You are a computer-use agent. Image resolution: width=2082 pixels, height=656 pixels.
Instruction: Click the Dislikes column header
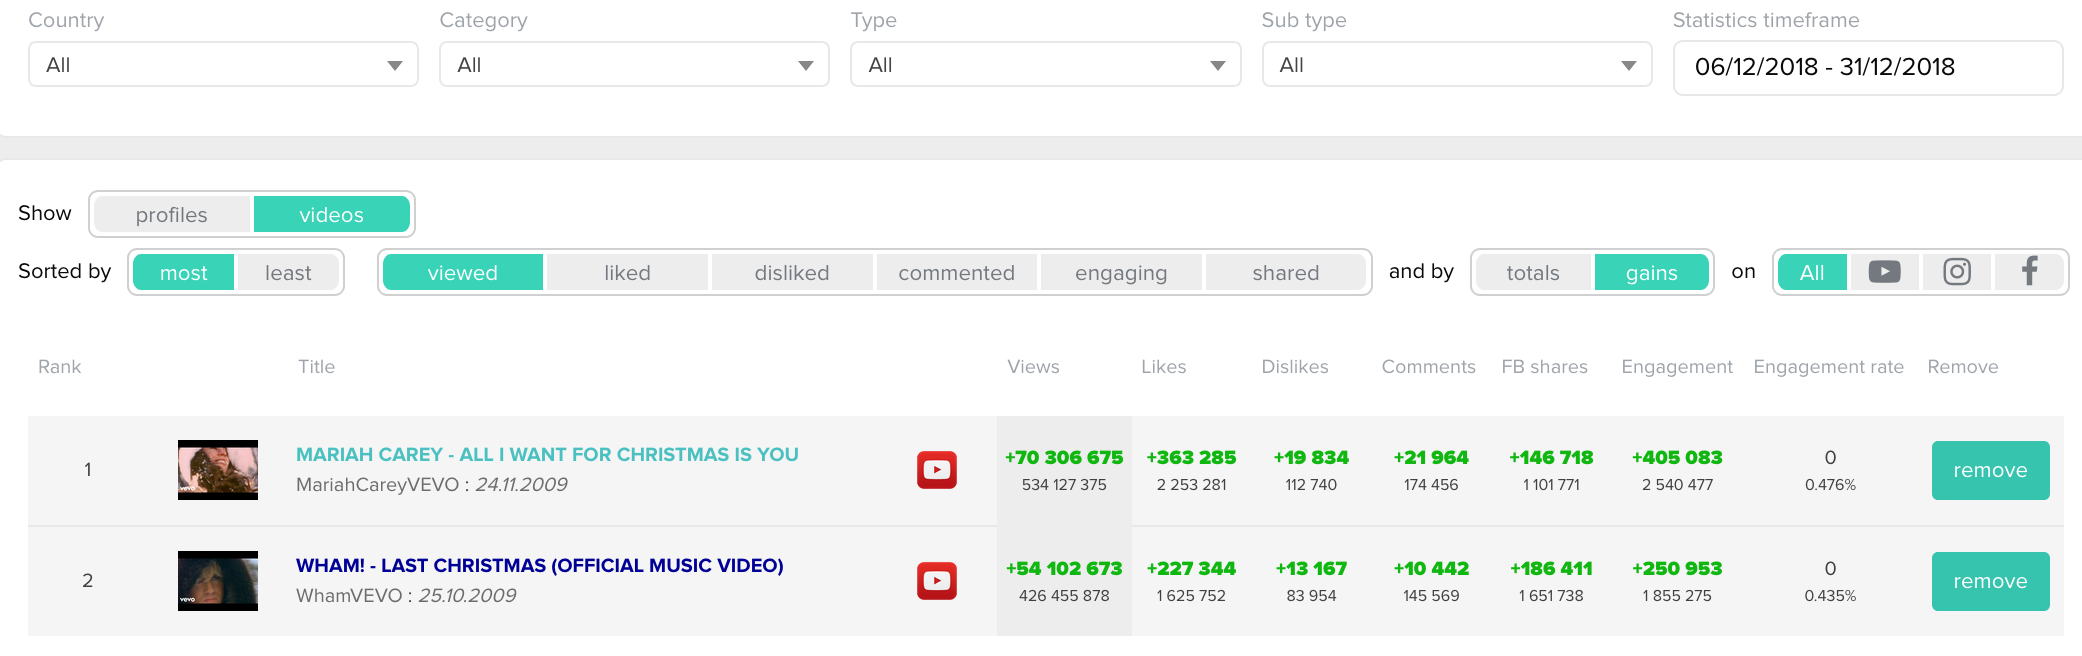tap(1295, 367)
